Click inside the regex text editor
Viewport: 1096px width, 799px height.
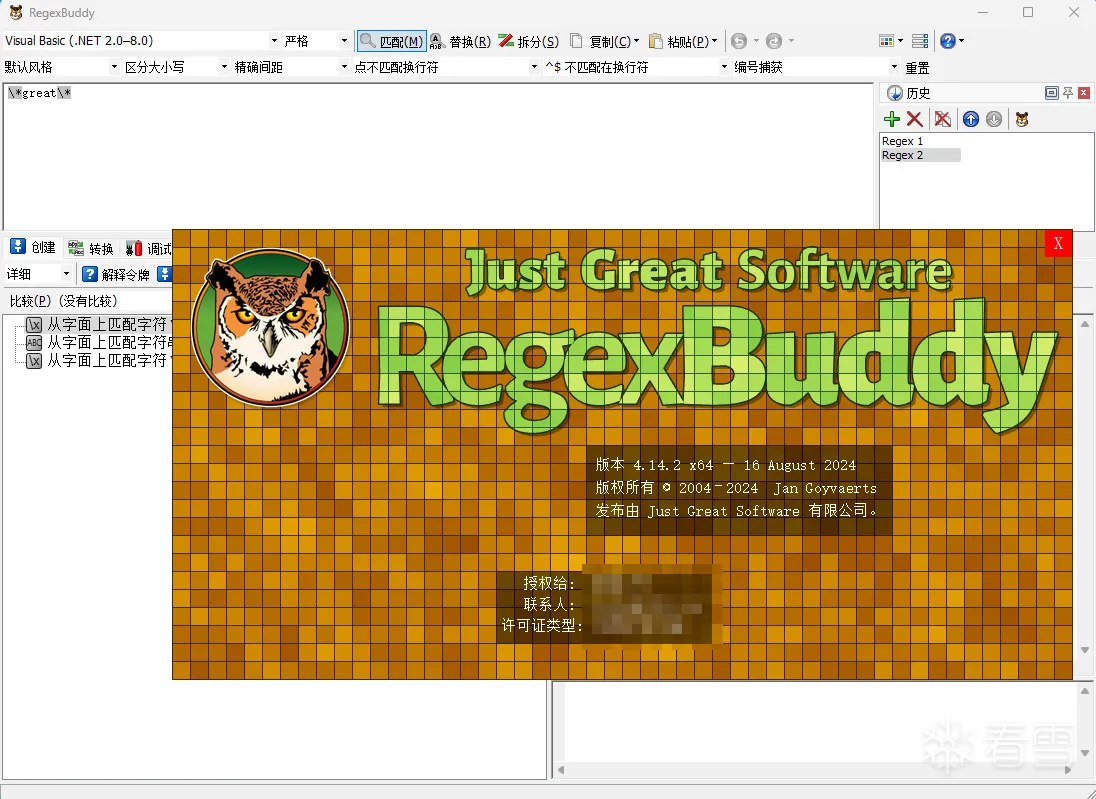click(438, 155)
